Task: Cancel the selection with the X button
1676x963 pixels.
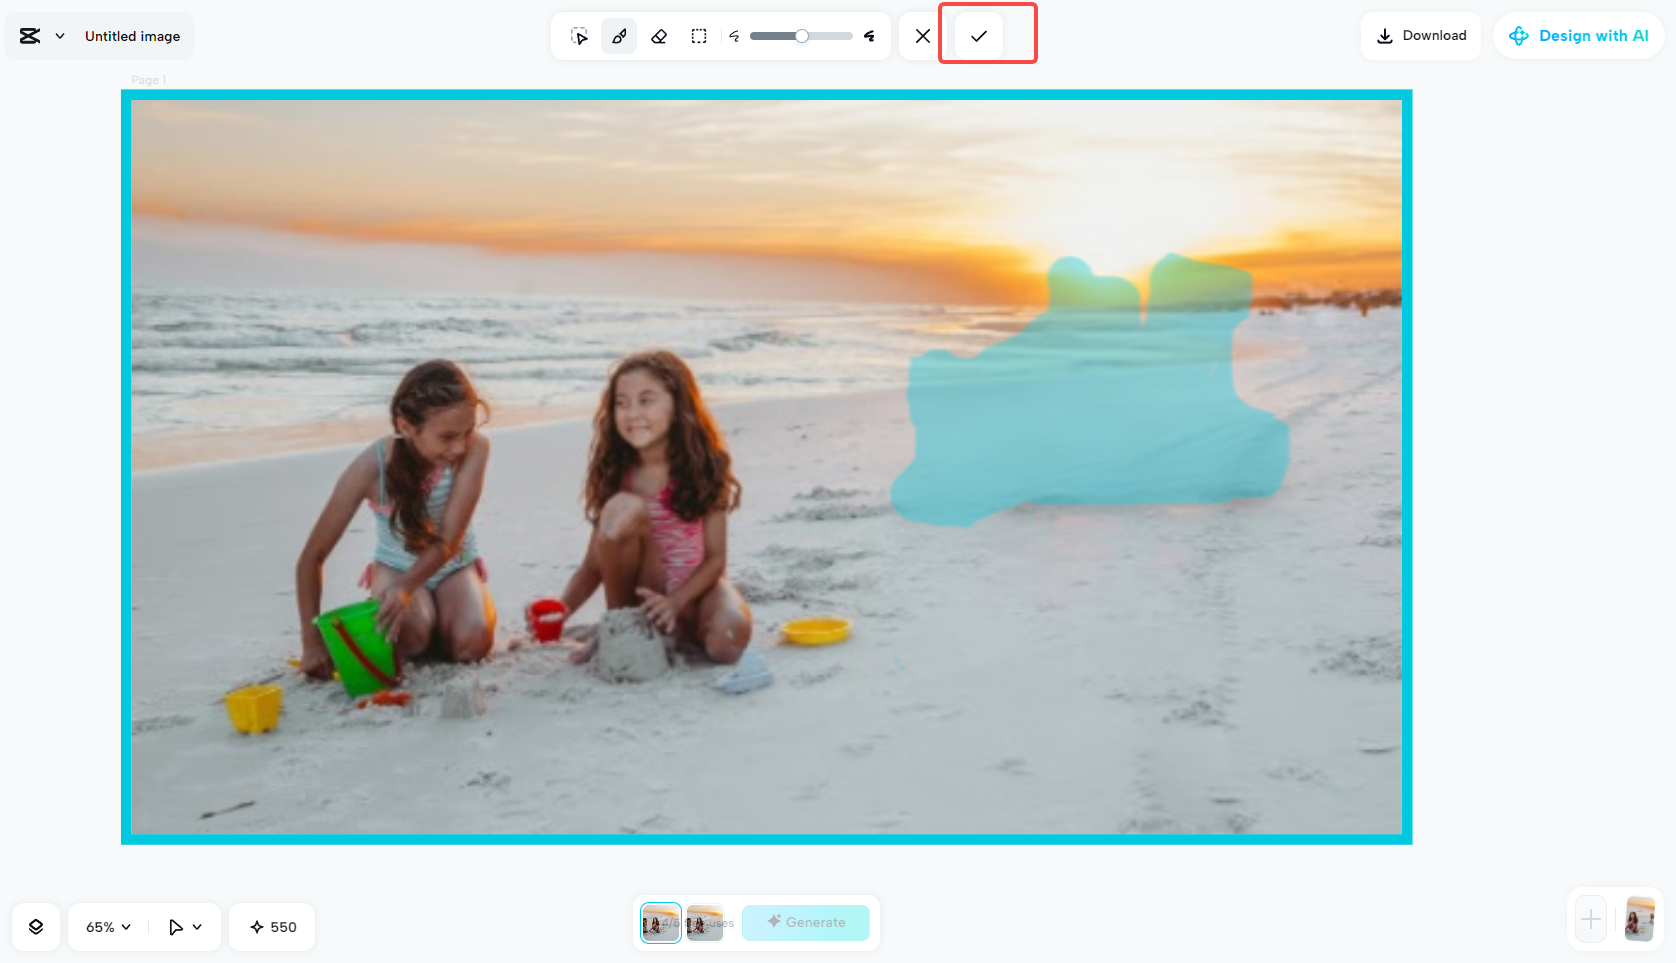Action: tap(923, 36)
